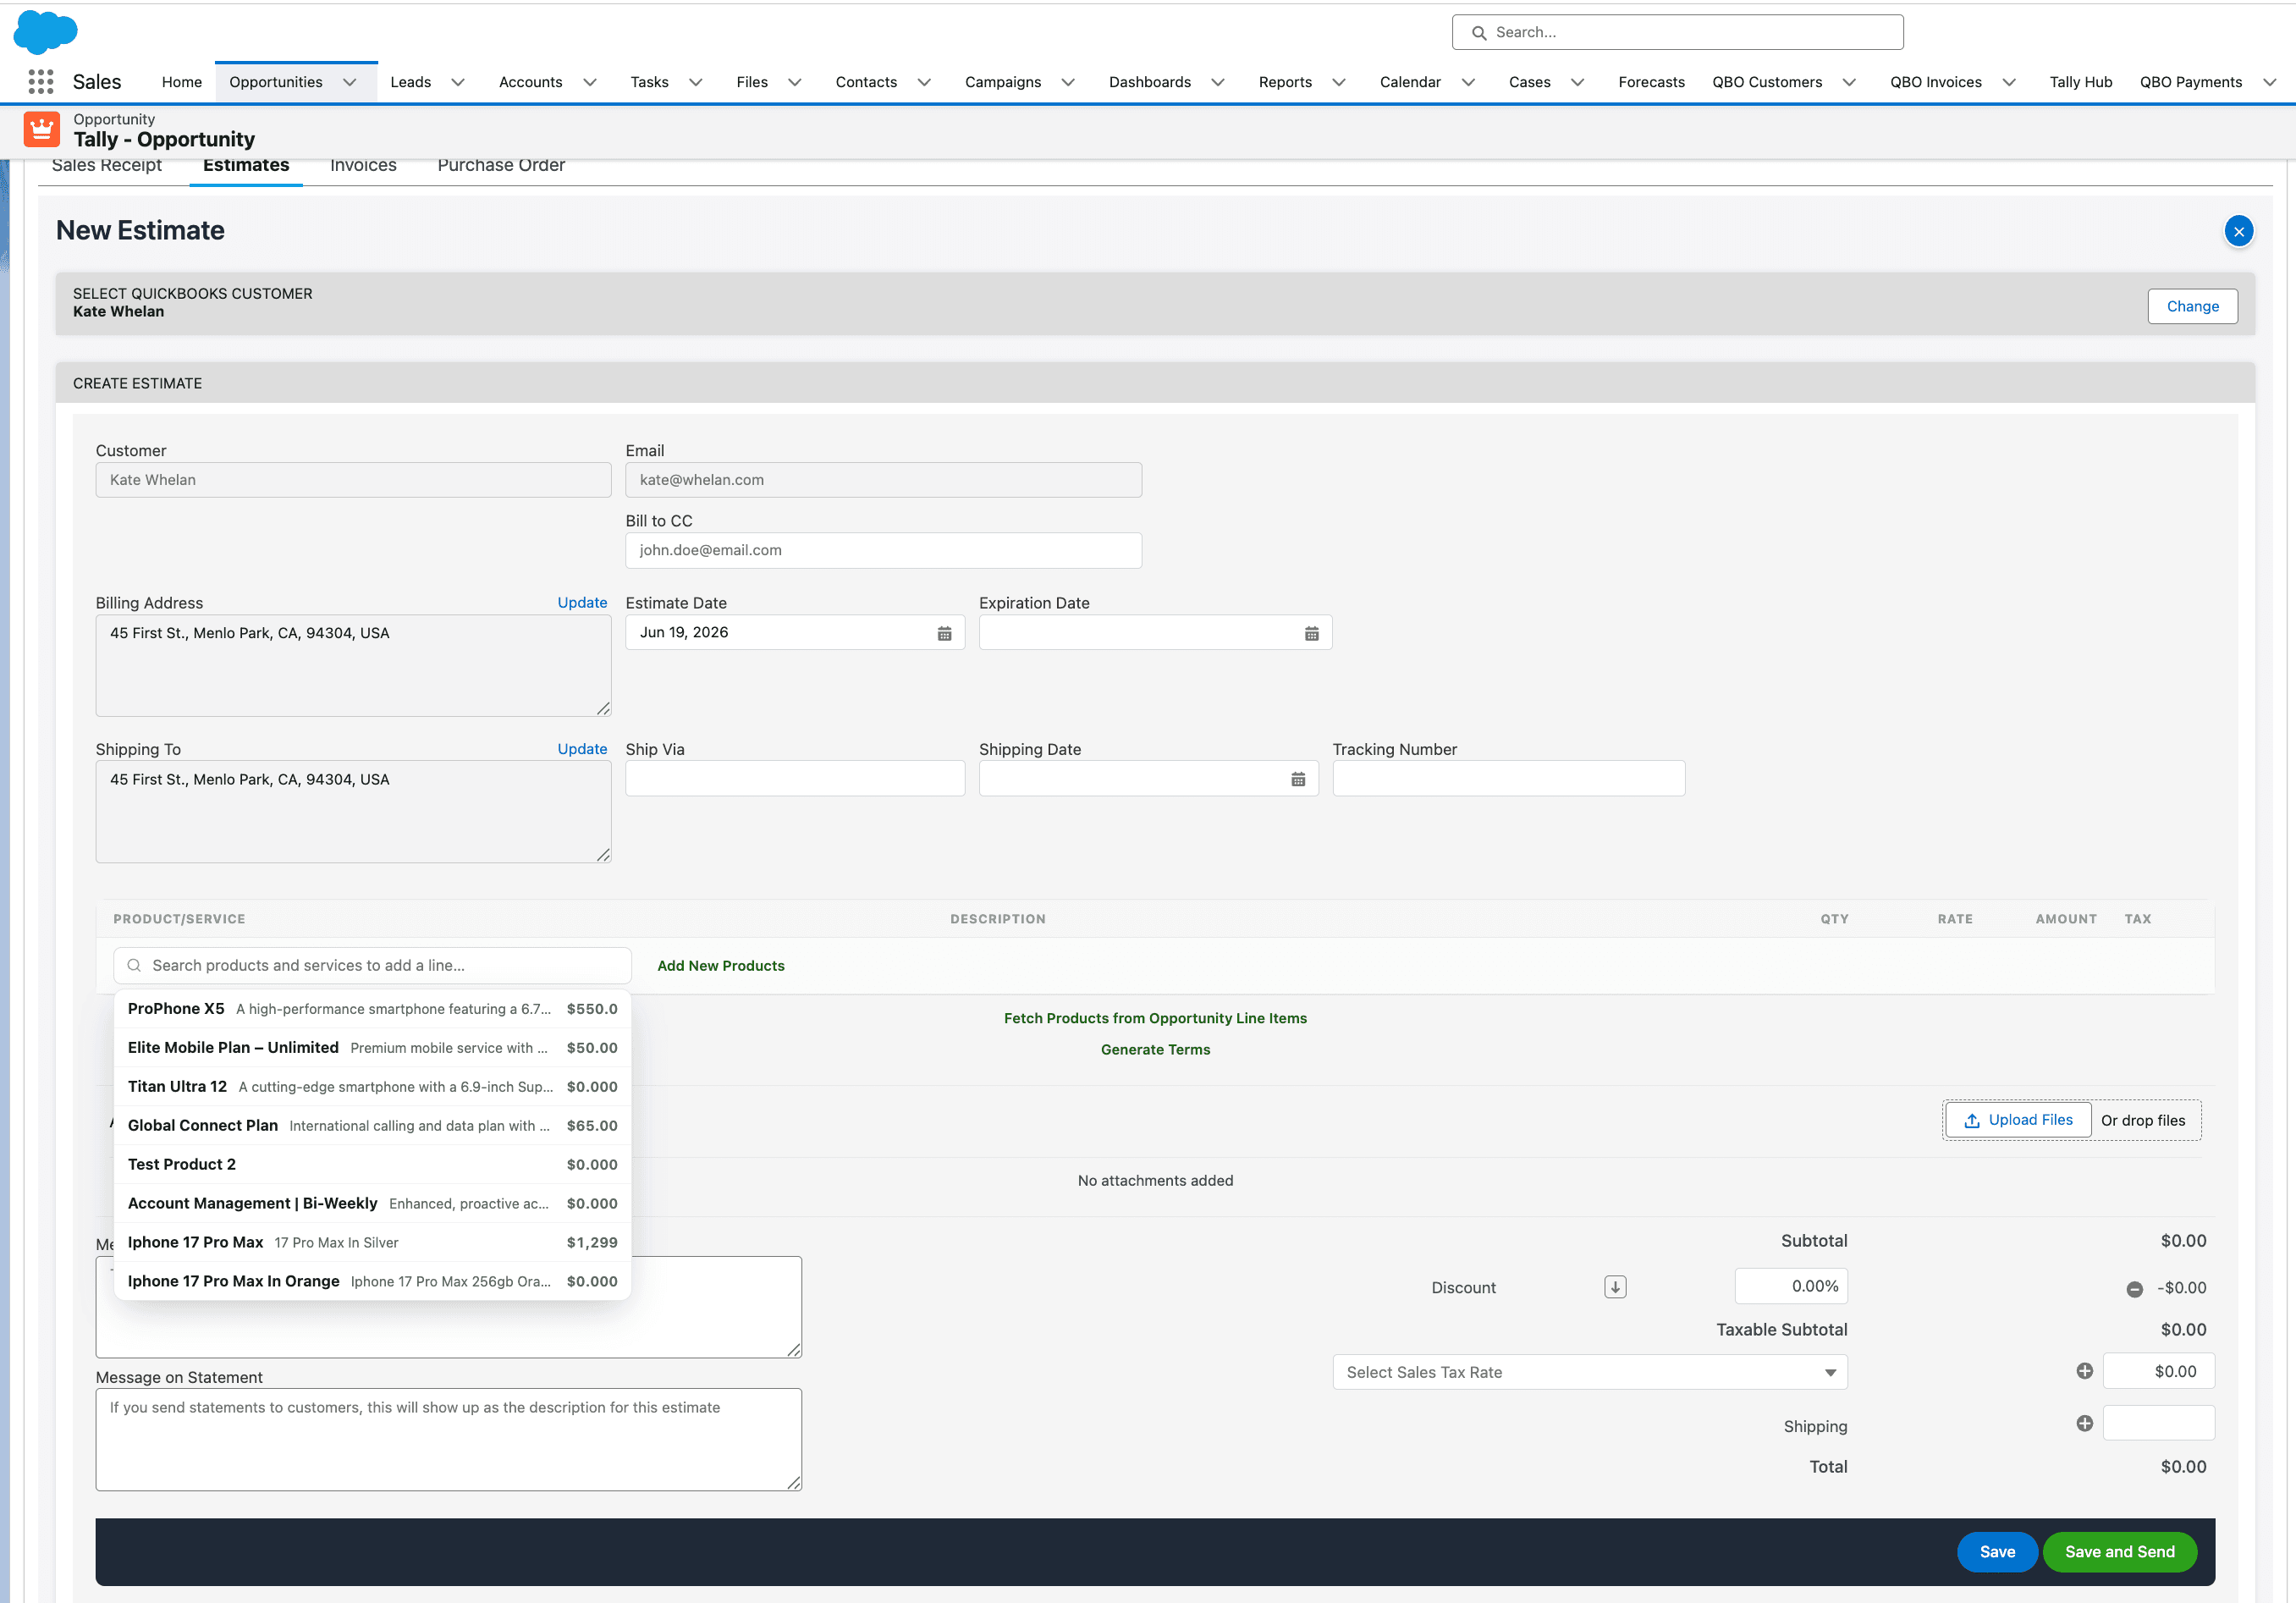This screenshot has height=1603, width=2296.
Task: Click the Salesforce cloud logo
Action: click(45, 32)
